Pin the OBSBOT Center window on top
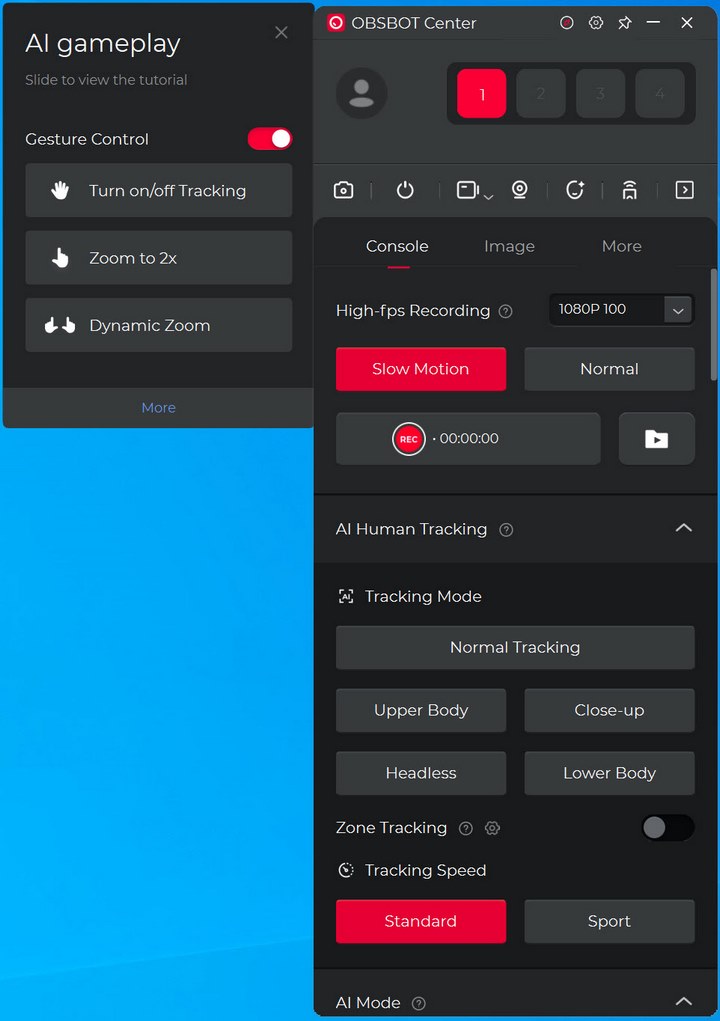720x1021 pixels. tap(625, 22)
